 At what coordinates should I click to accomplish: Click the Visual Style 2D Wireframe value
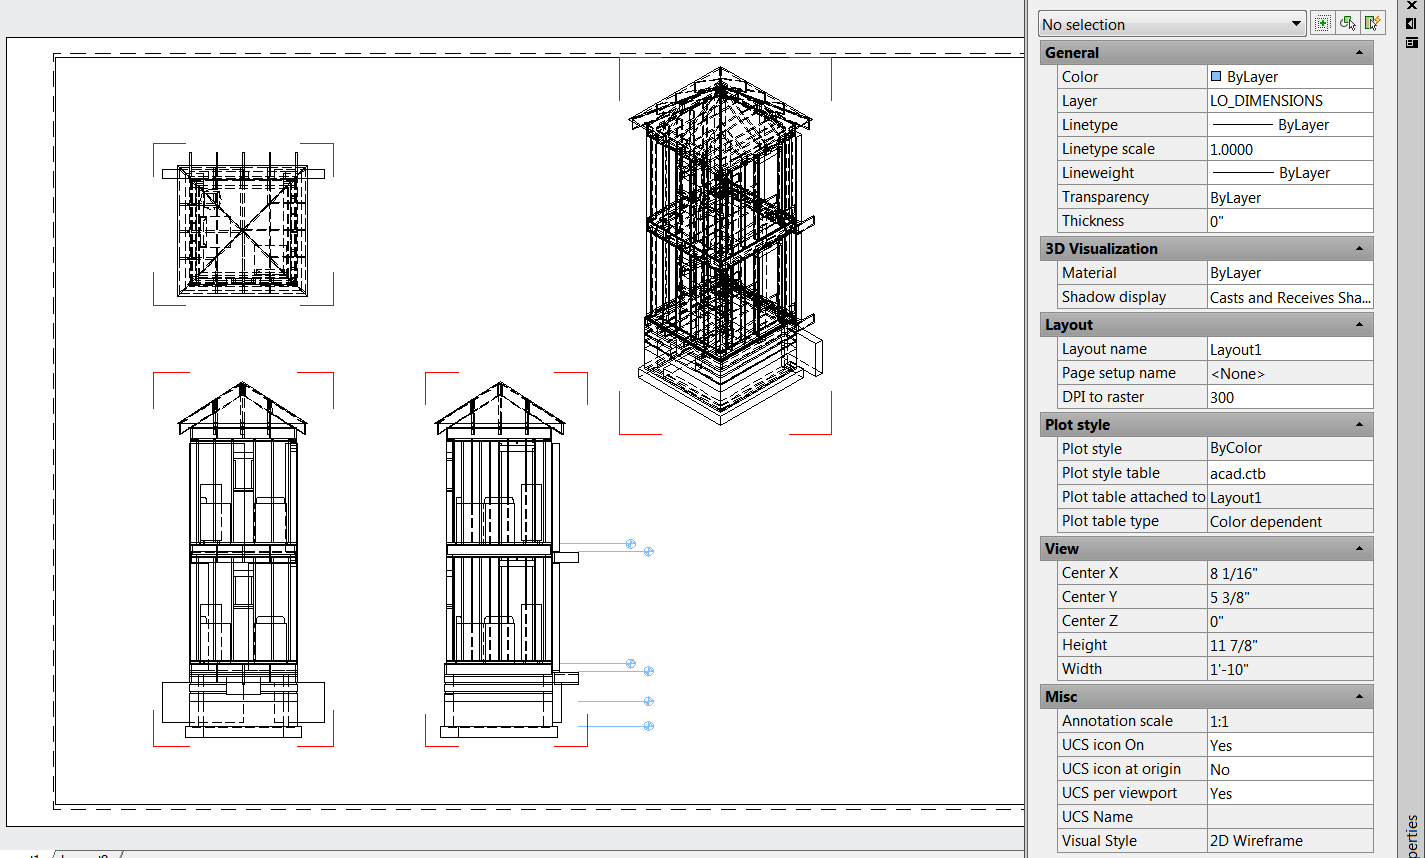tap(1290, 841)
